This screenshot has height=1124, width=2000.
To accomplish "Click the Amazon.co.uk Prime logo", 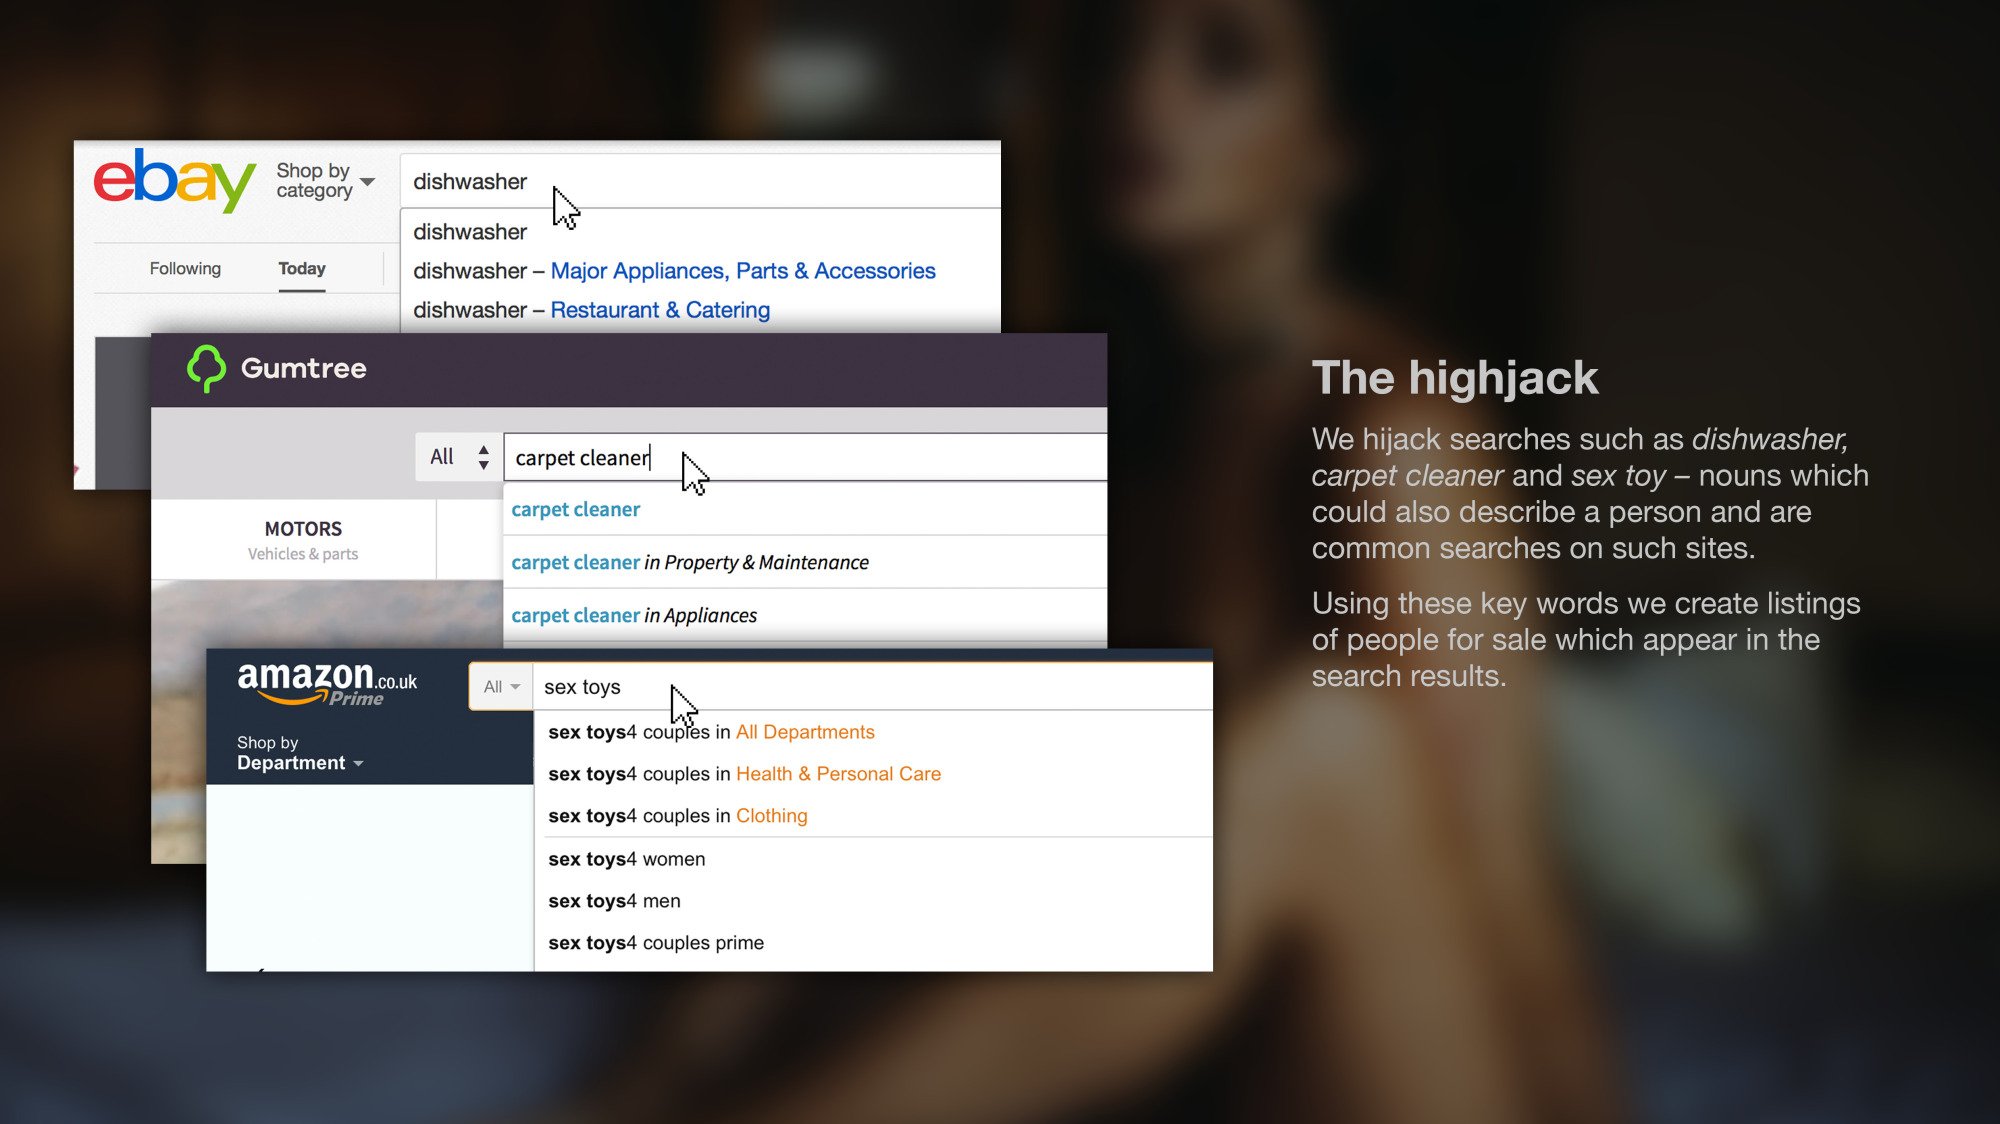I will coord(327,685).
